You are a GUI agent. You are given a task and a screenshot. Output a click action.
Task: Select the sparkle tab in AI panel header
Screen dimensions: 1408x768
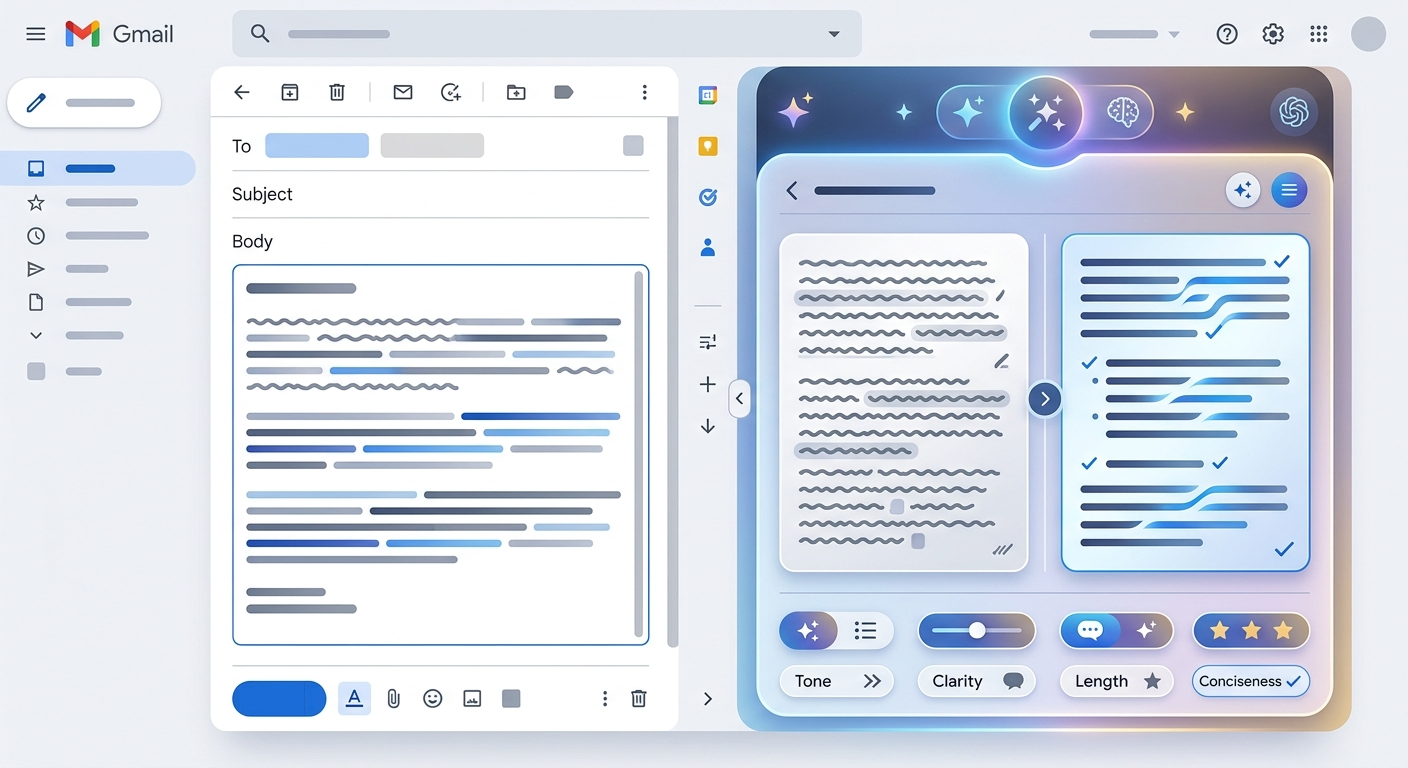968,112
